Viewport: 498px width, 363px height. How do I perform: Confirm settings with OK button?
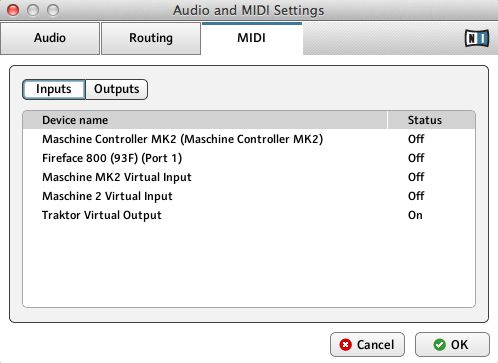point(452,345)
